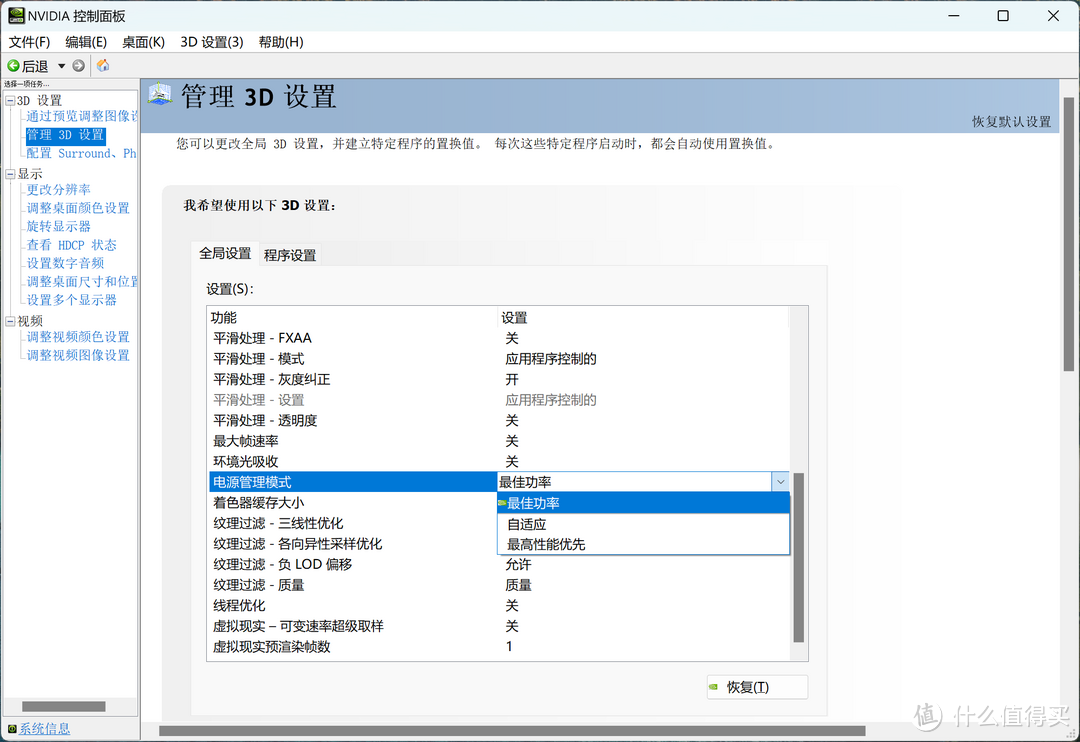Minimize the NVIDIA 控制面板 window
The width and height of the screenshot is (1080, 742).
(x=953, y=15)
